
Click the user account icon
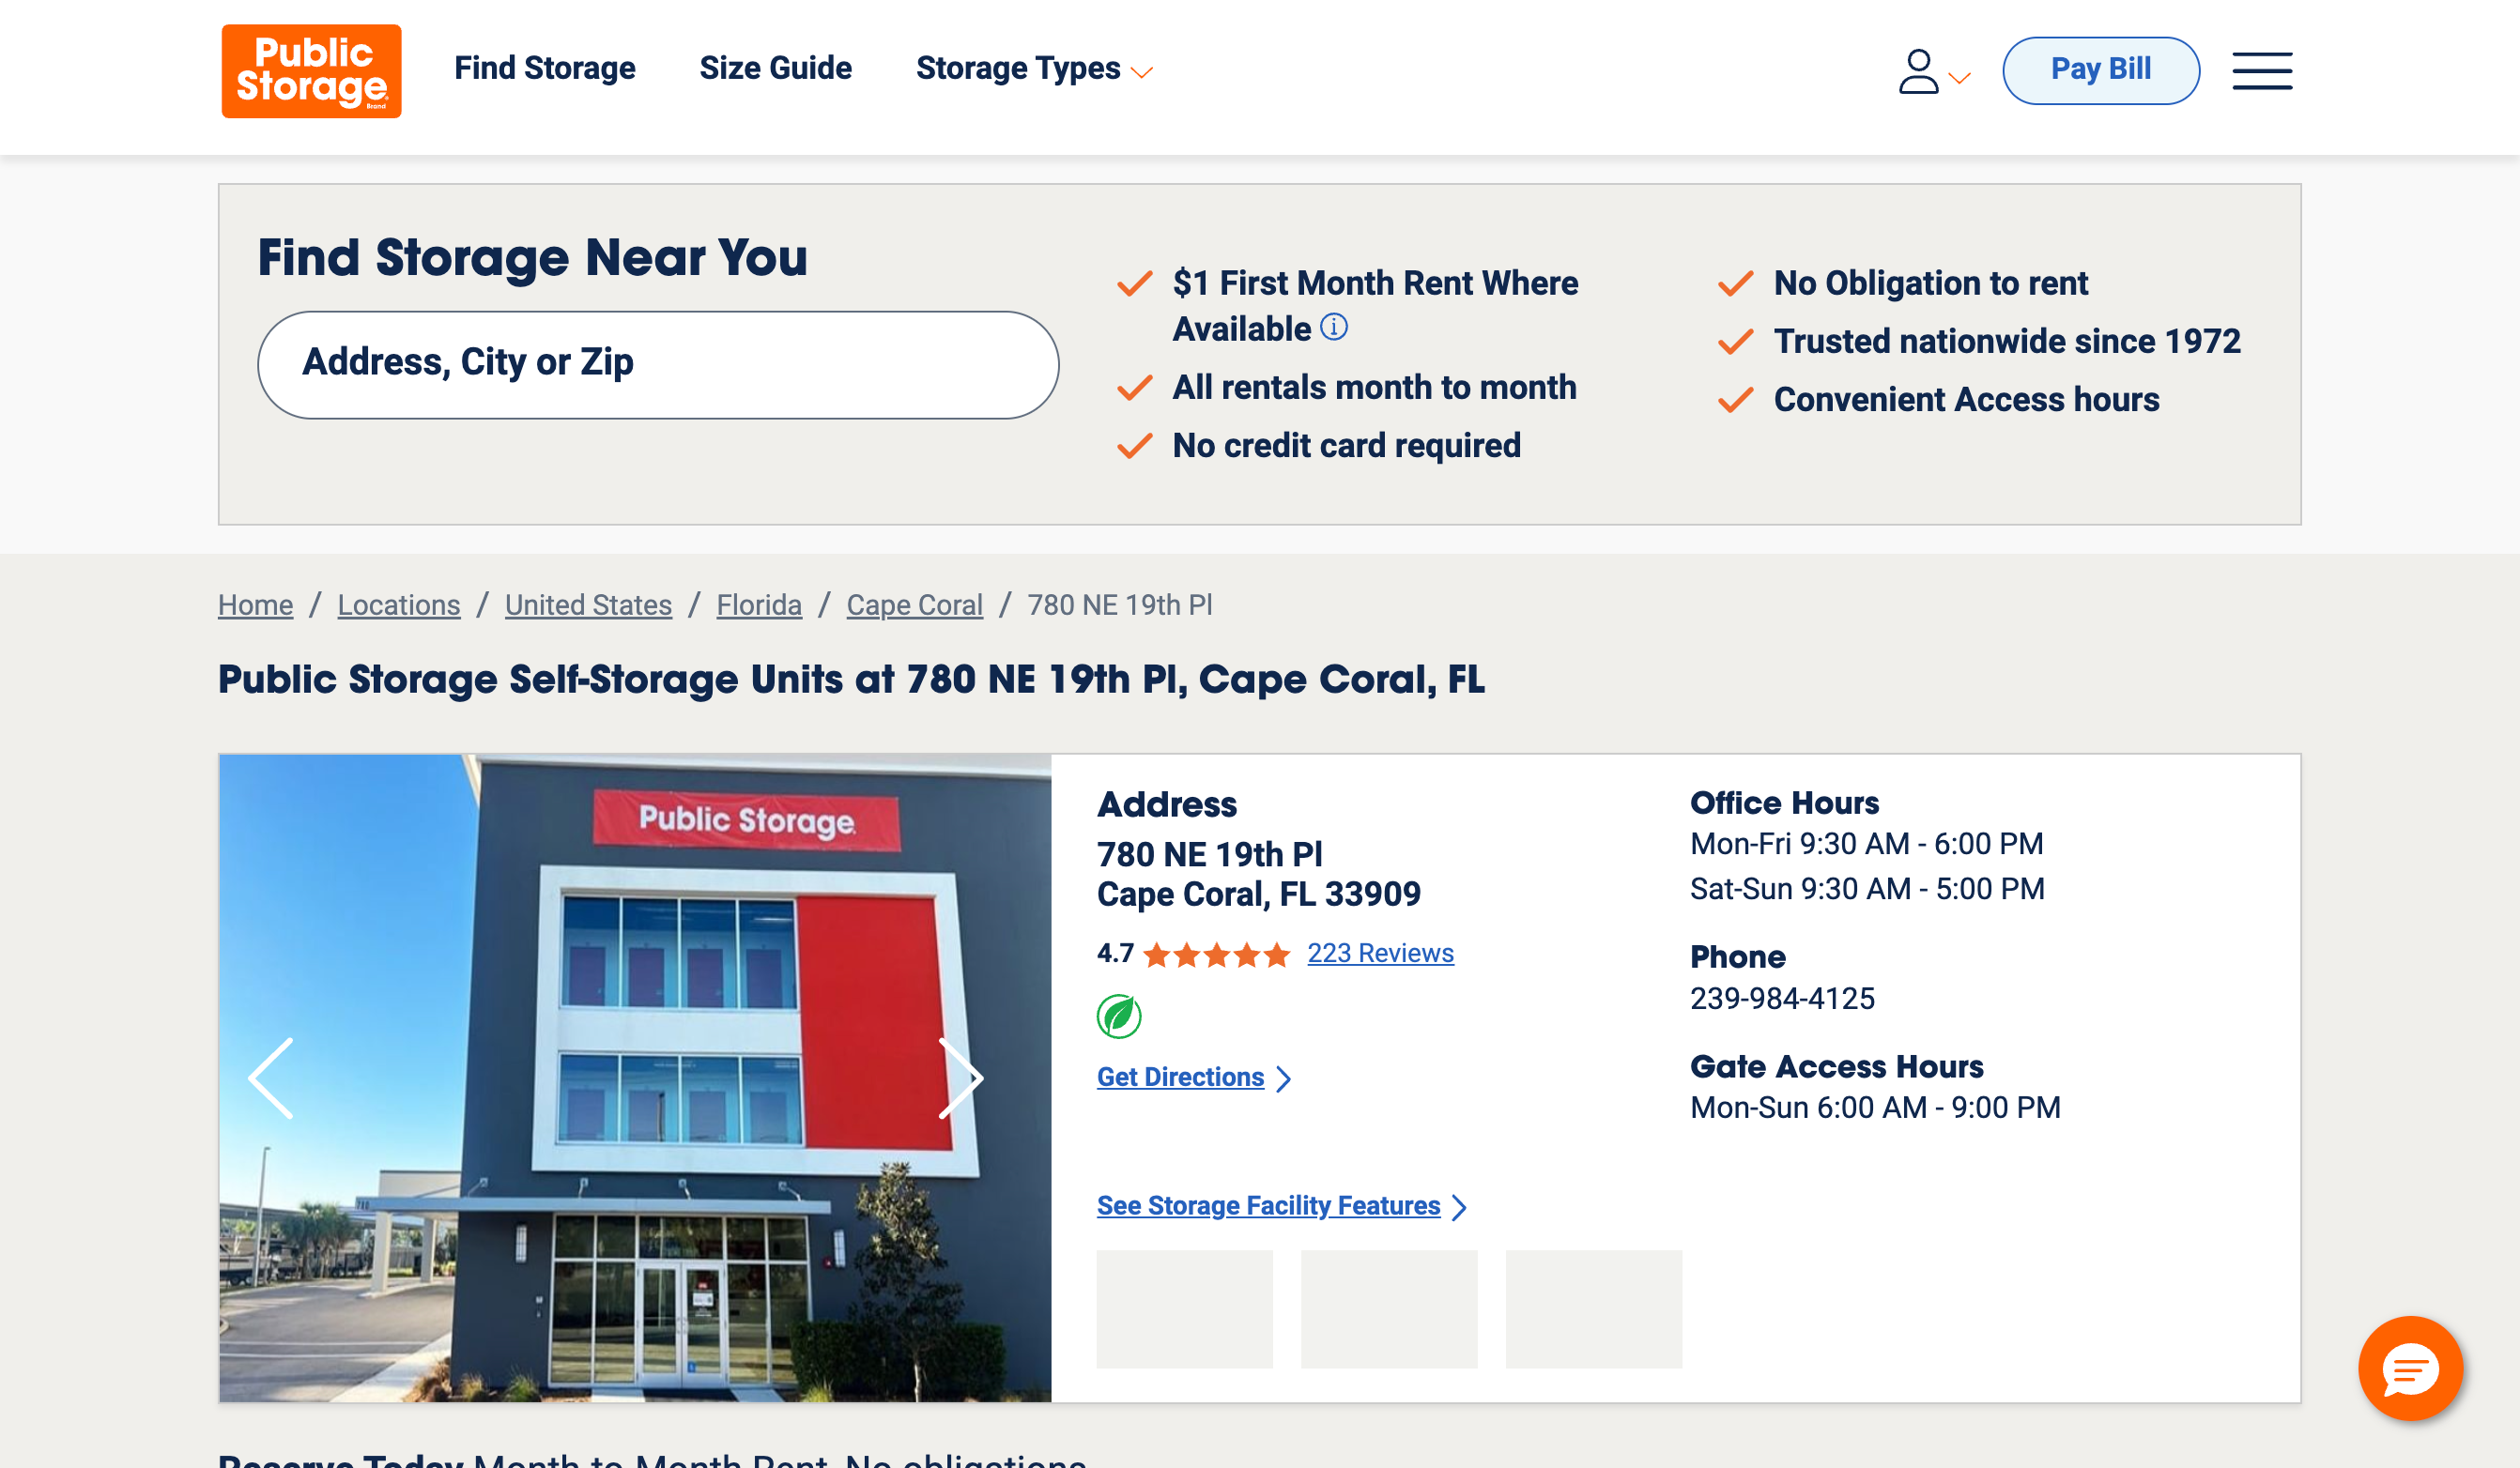coord(1918,71)
